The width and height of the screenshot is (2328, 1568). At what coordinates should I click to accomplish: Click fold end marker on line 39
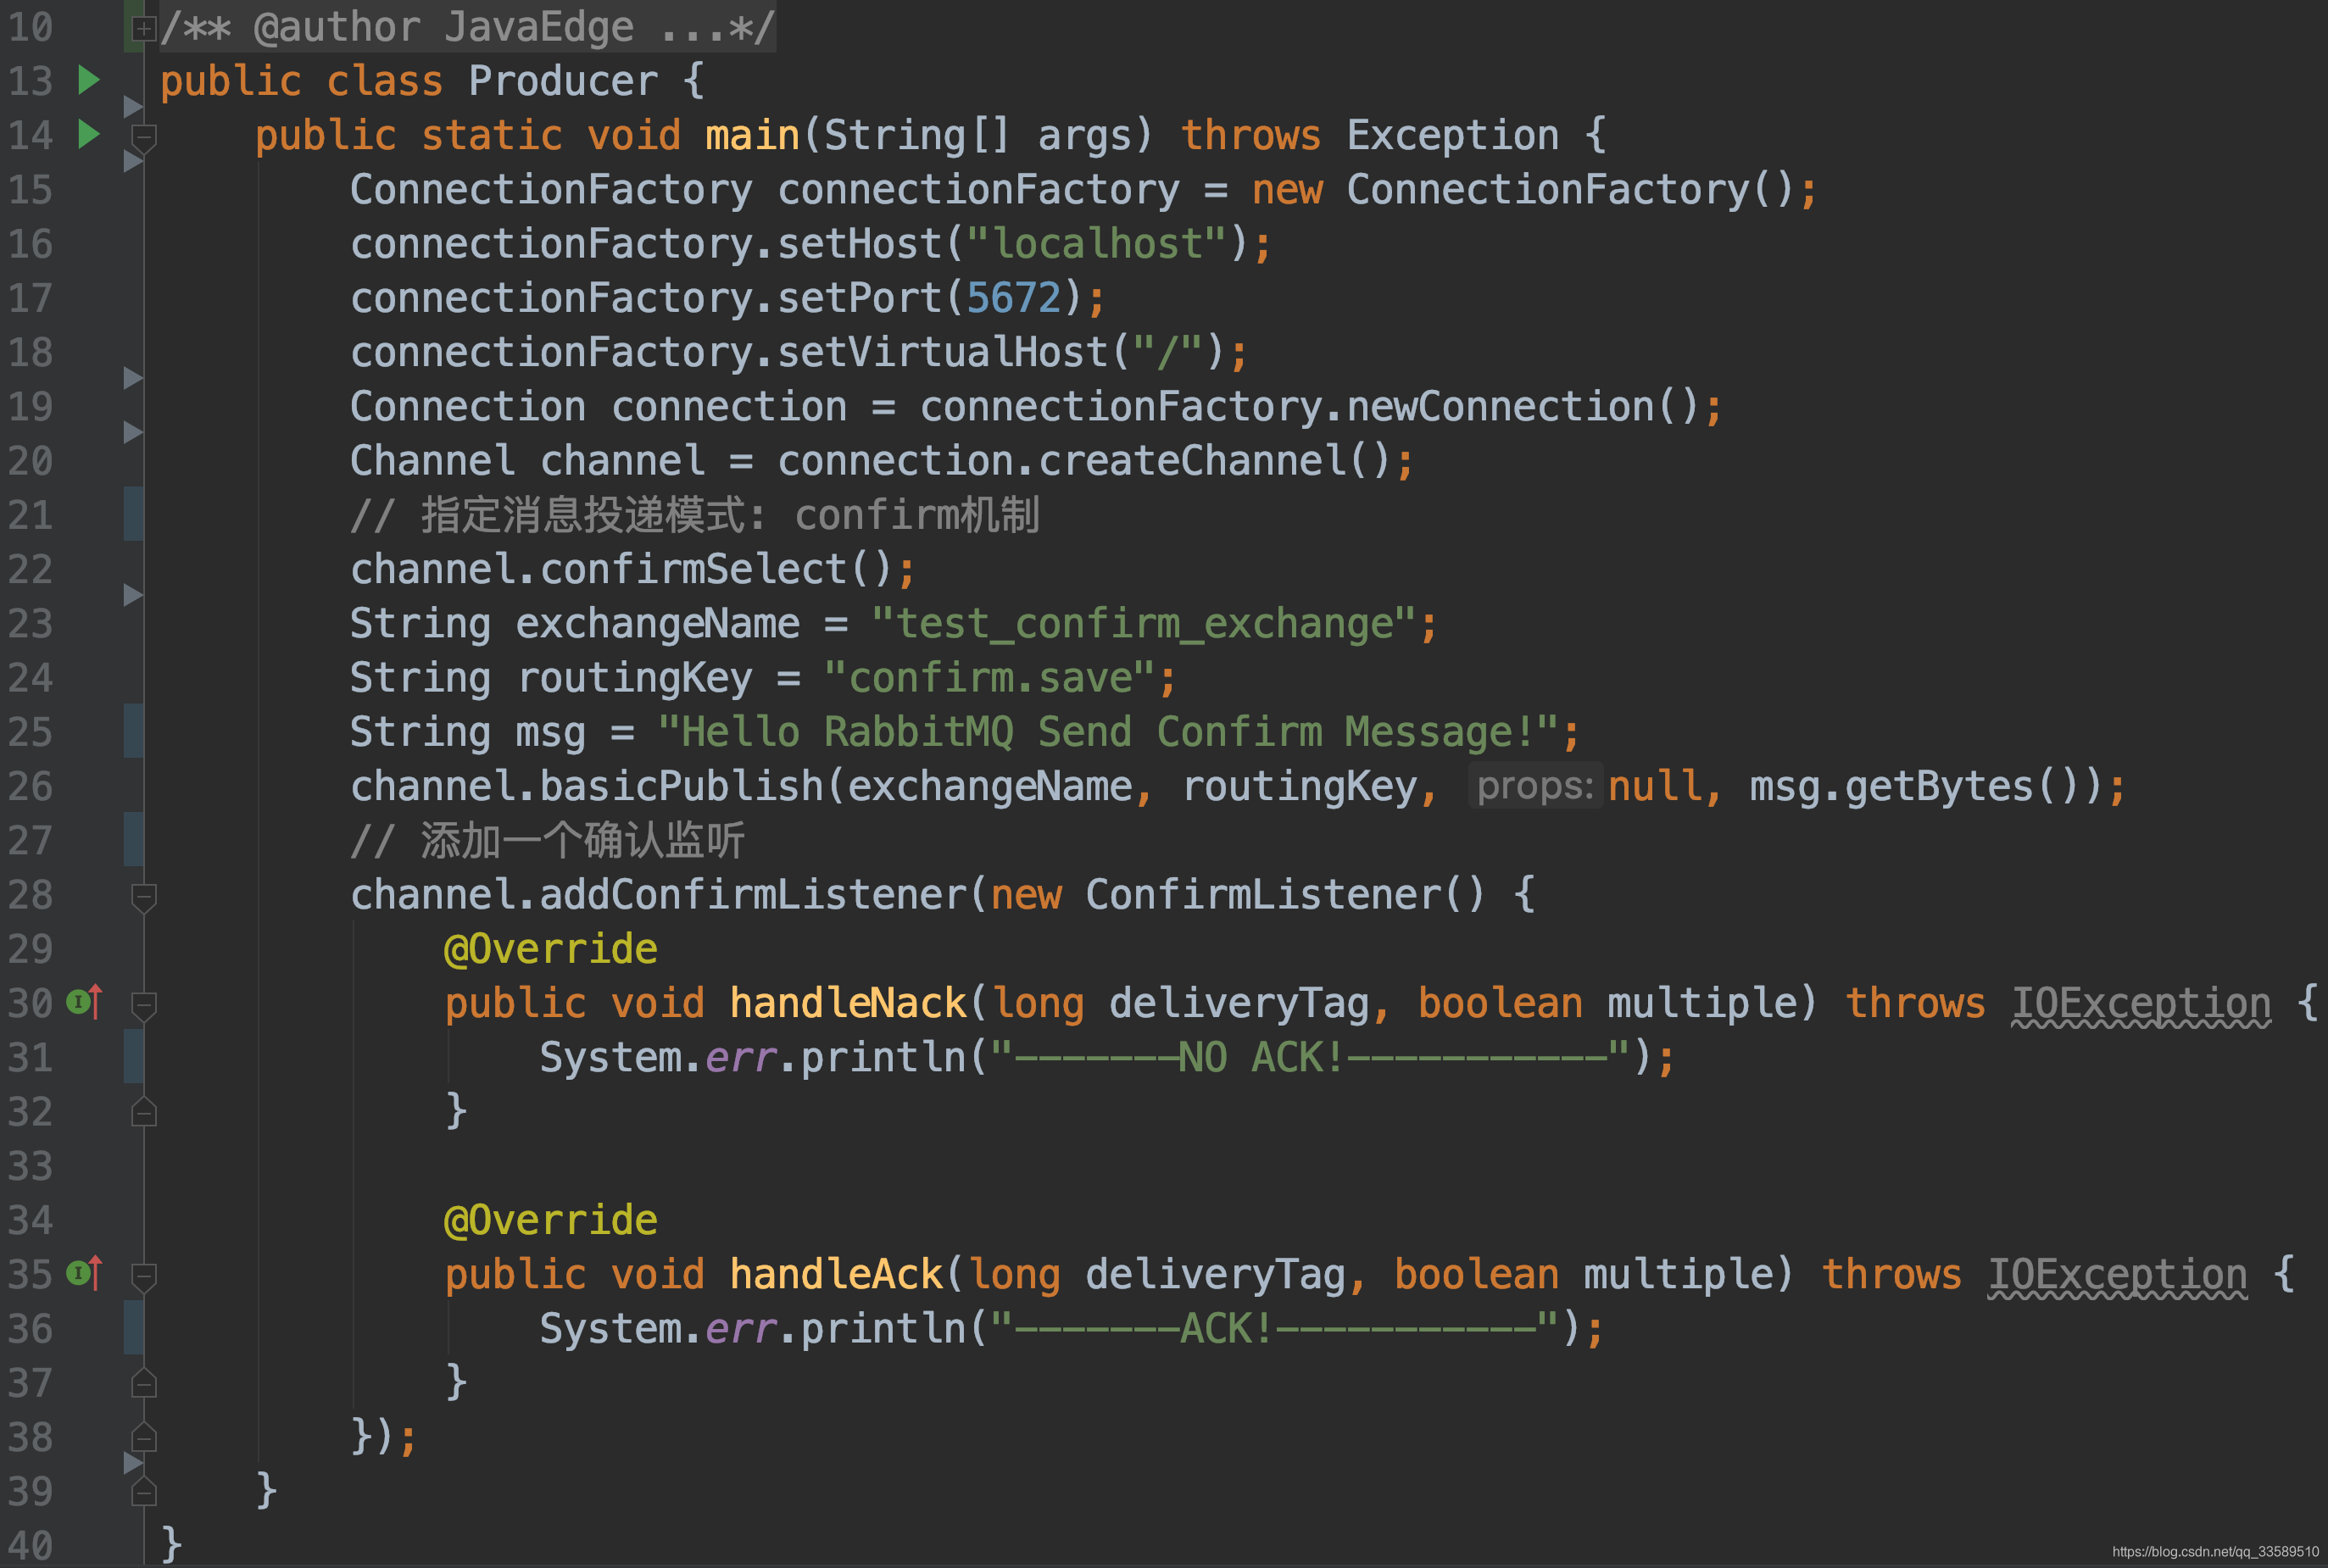pyautogui.click(x=144, y=1492)
